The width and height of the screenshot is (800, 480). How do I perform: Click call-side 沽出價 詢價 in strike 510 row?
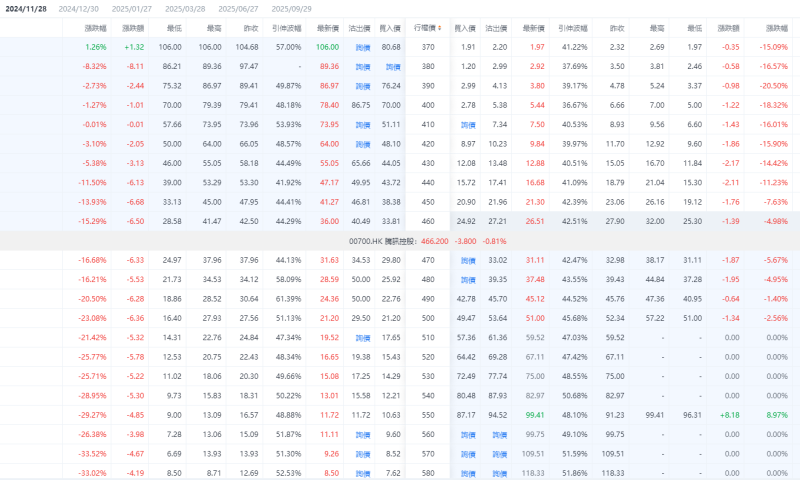pyautogui.click(x=362, y=338)
